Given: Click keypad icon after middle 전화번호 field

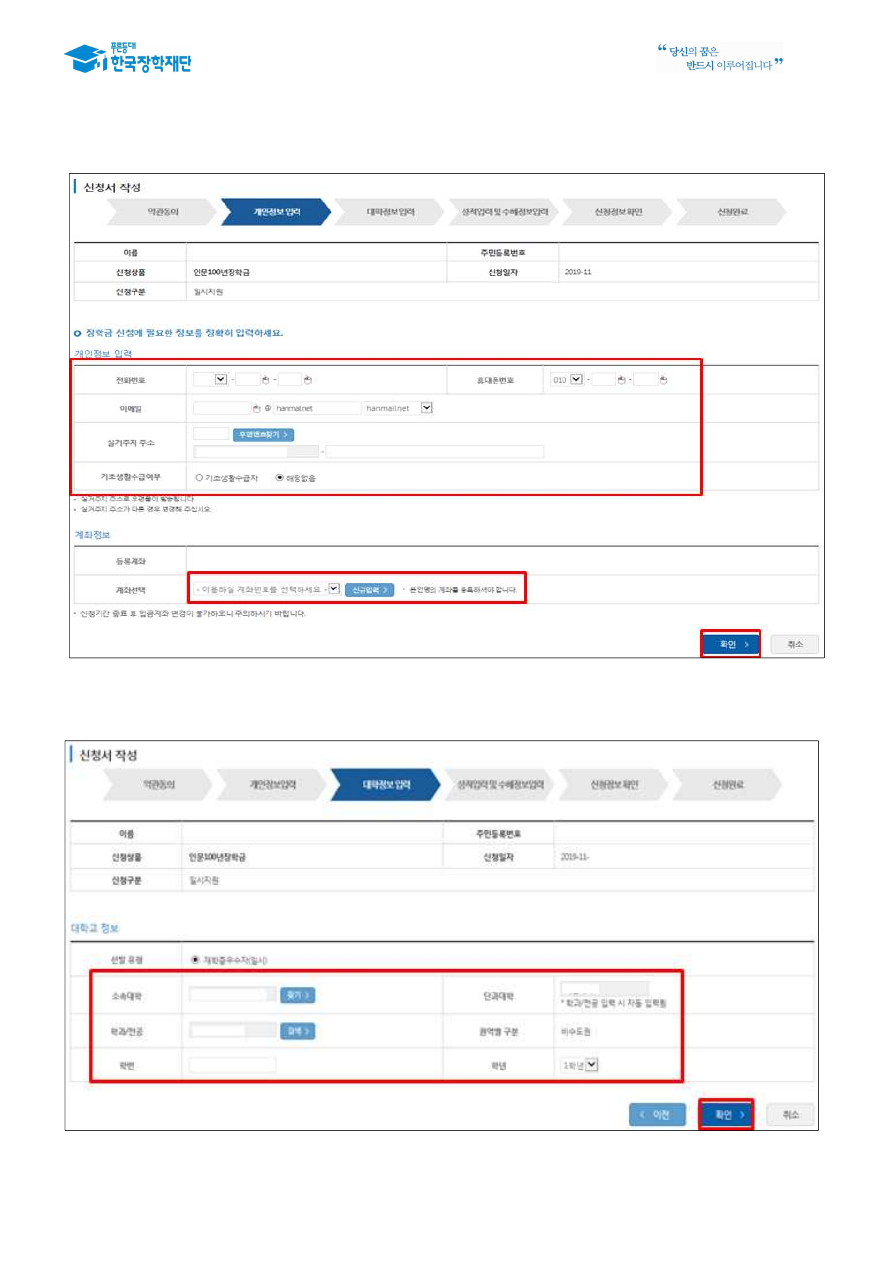Looking at the screenshot, I should click(265, 379).
